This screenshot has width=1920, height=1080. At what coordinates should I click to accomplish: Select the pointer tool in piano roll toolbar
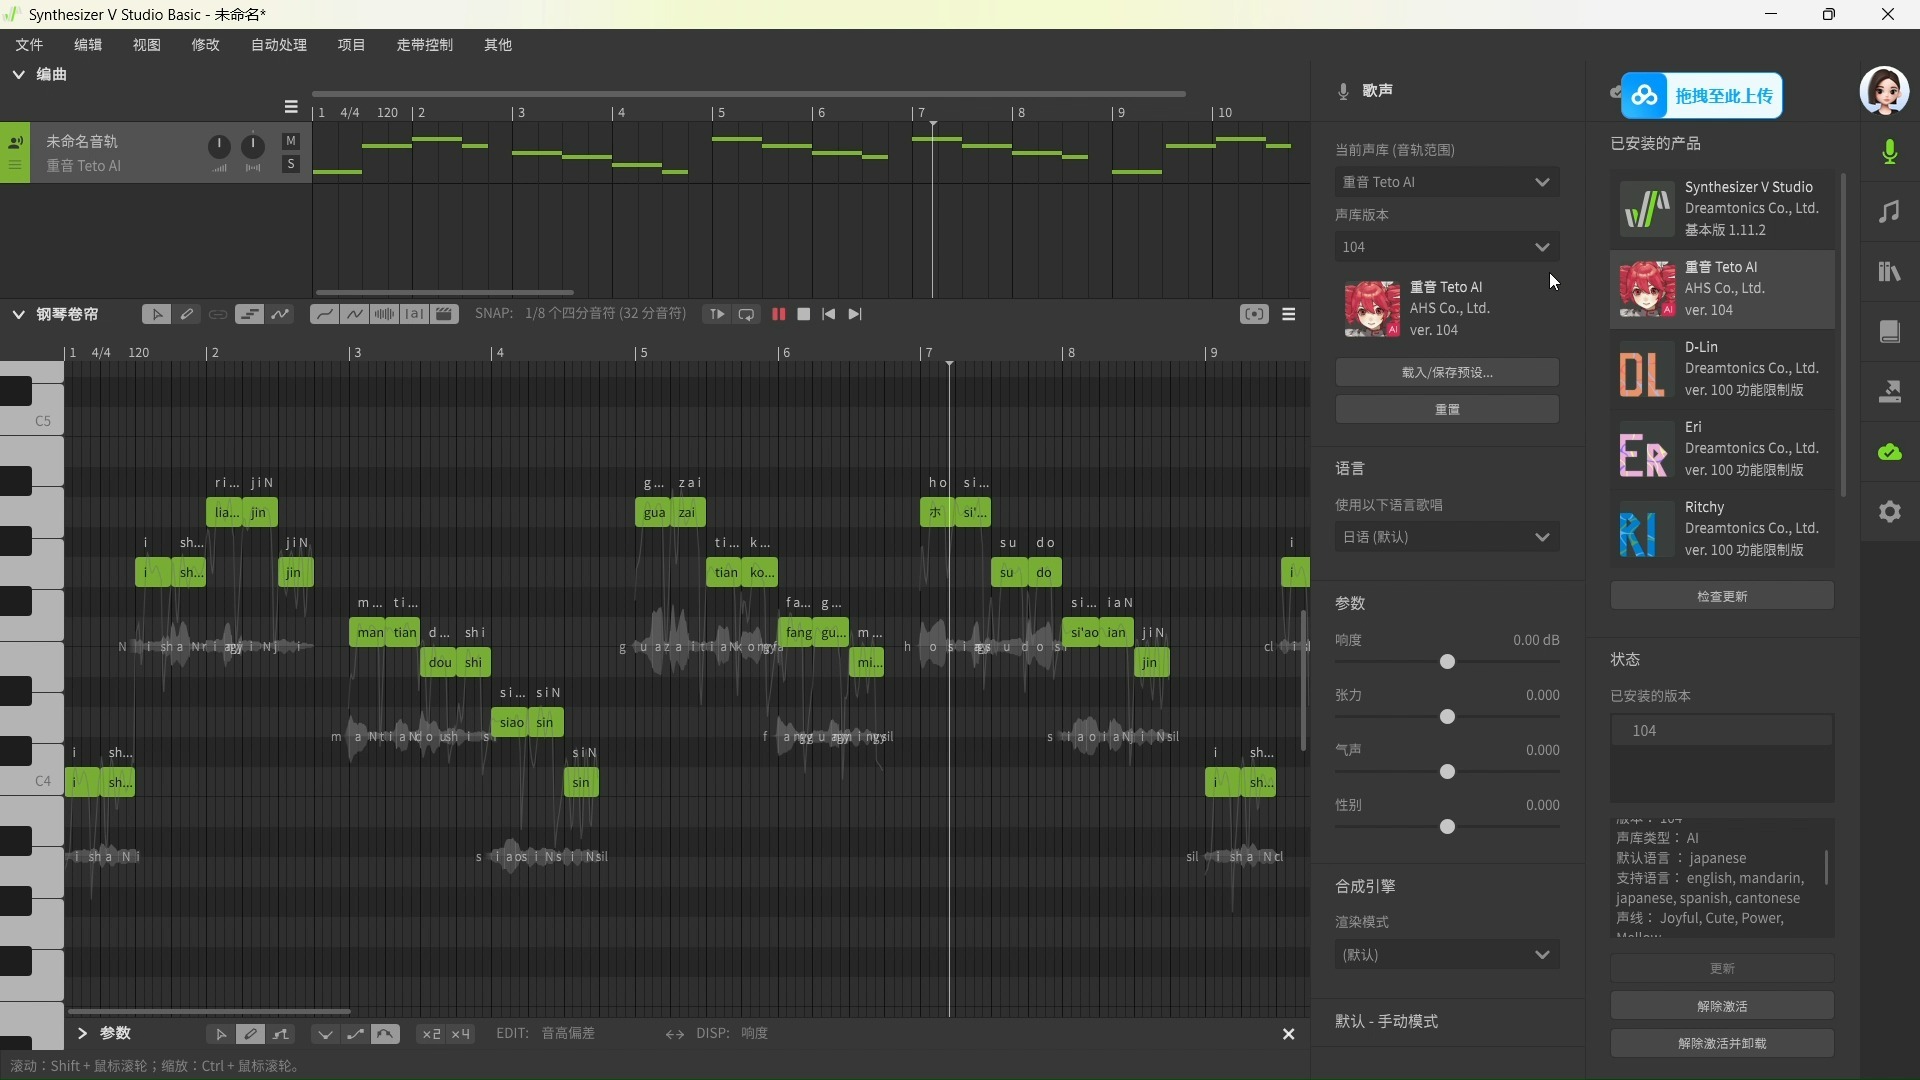(x=156, y=314)
